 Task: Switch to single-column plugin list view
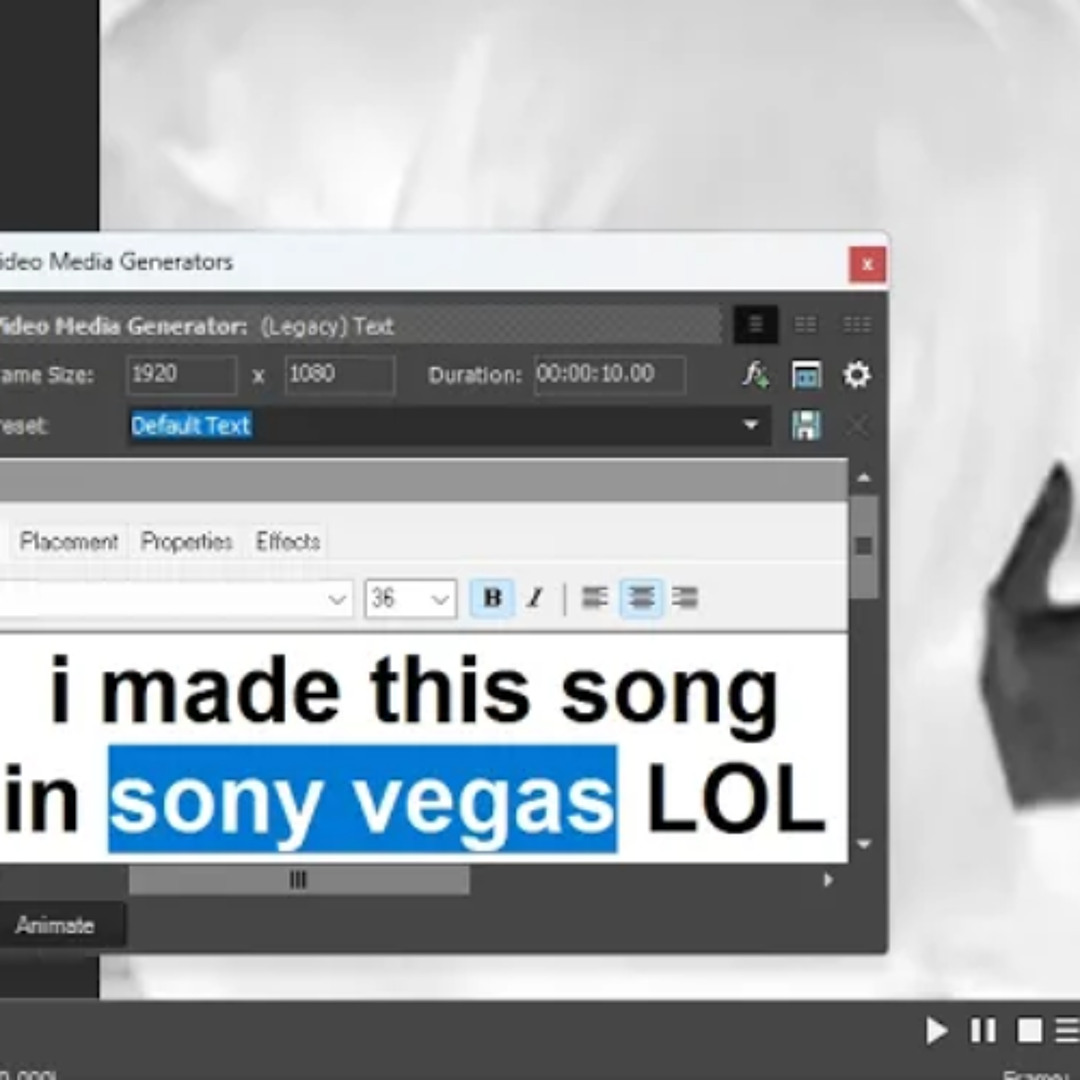[x=756, y=324]
